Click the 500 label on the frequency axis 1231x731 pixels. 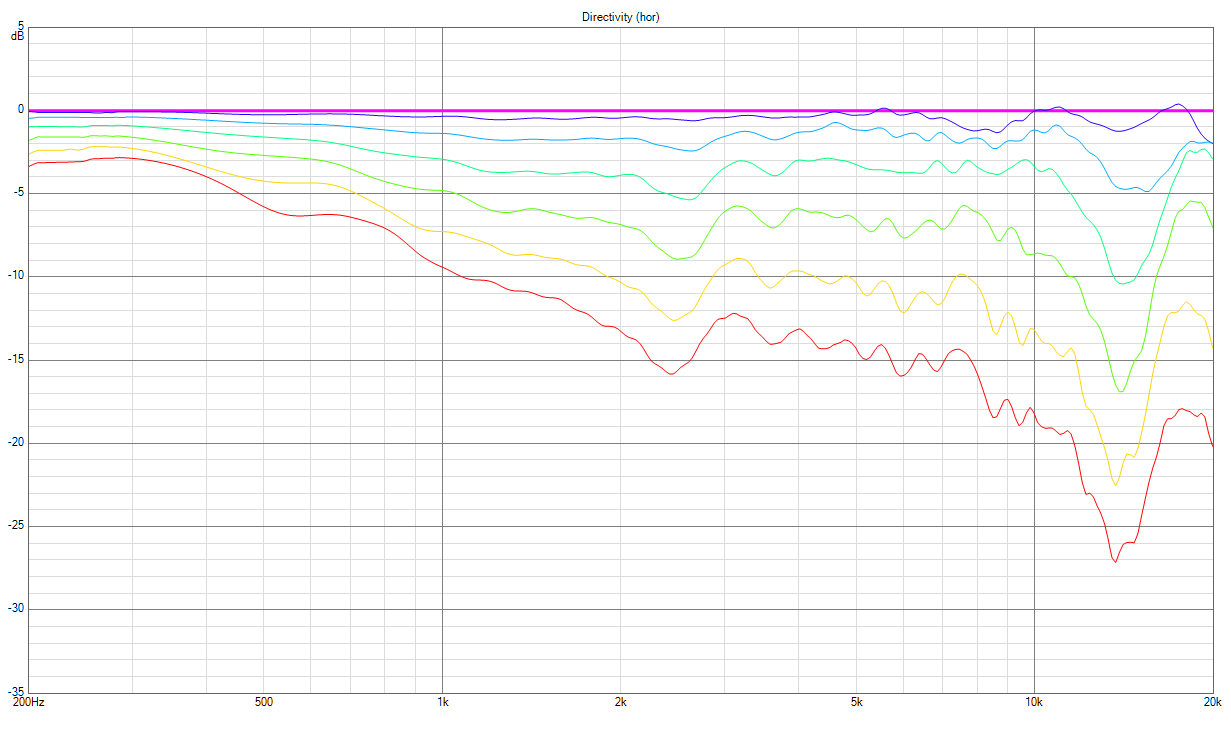[x=264, y=702]
